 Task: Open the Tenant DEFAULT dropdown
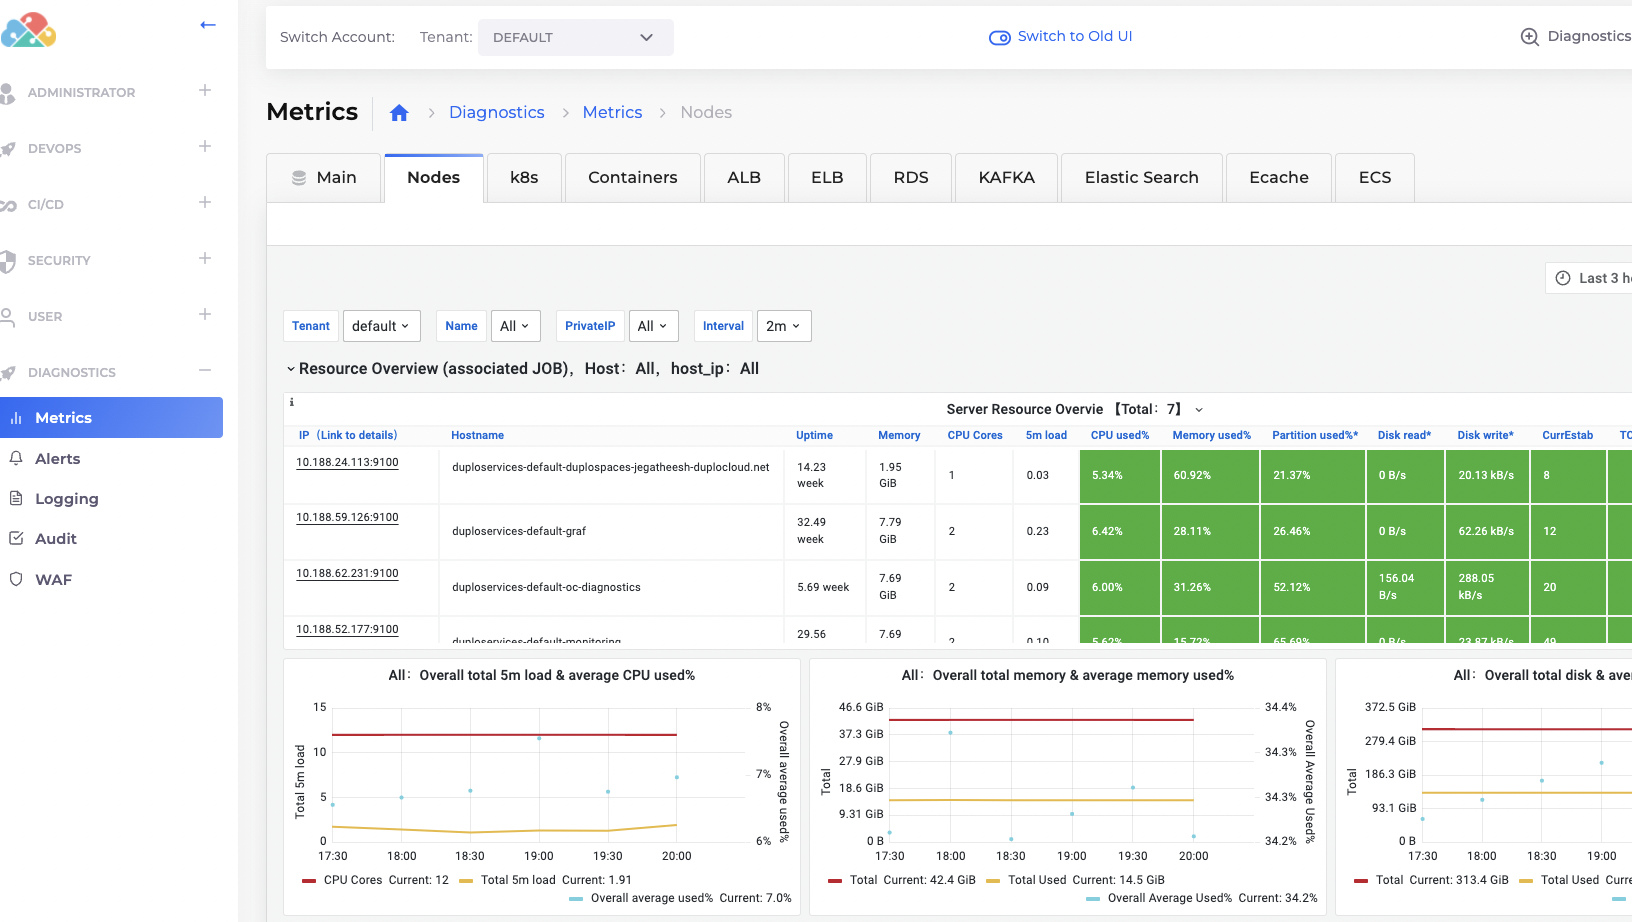pos(575,38)
